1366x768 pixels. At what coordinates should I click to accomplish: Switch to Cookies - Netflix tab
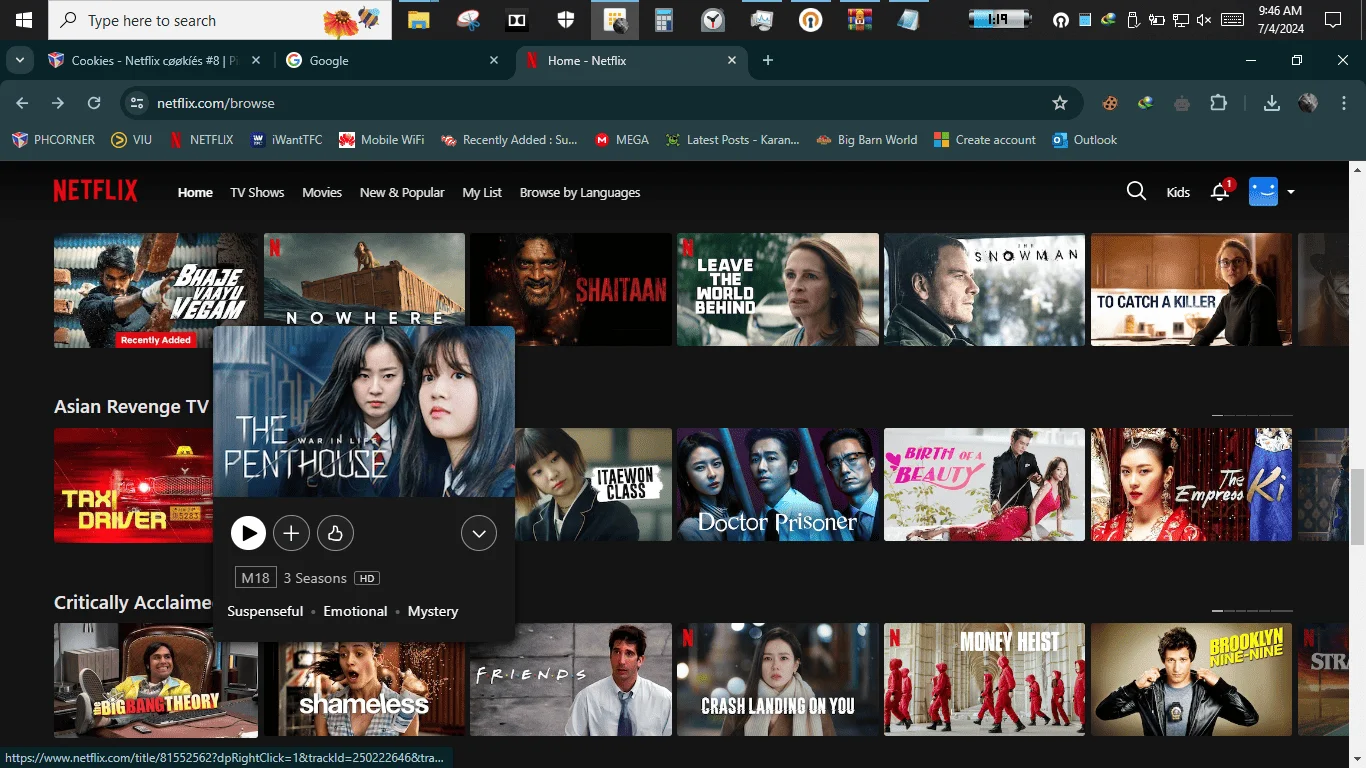[155, 60]
